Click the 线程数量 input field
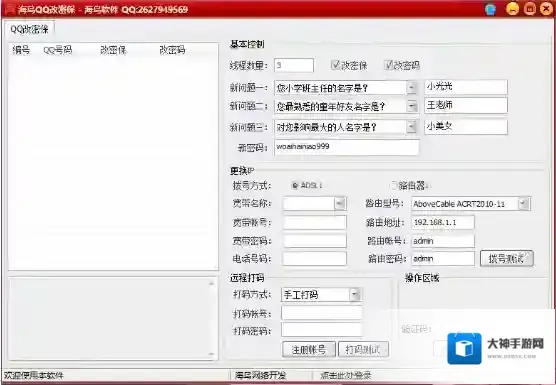 point(294,65)
